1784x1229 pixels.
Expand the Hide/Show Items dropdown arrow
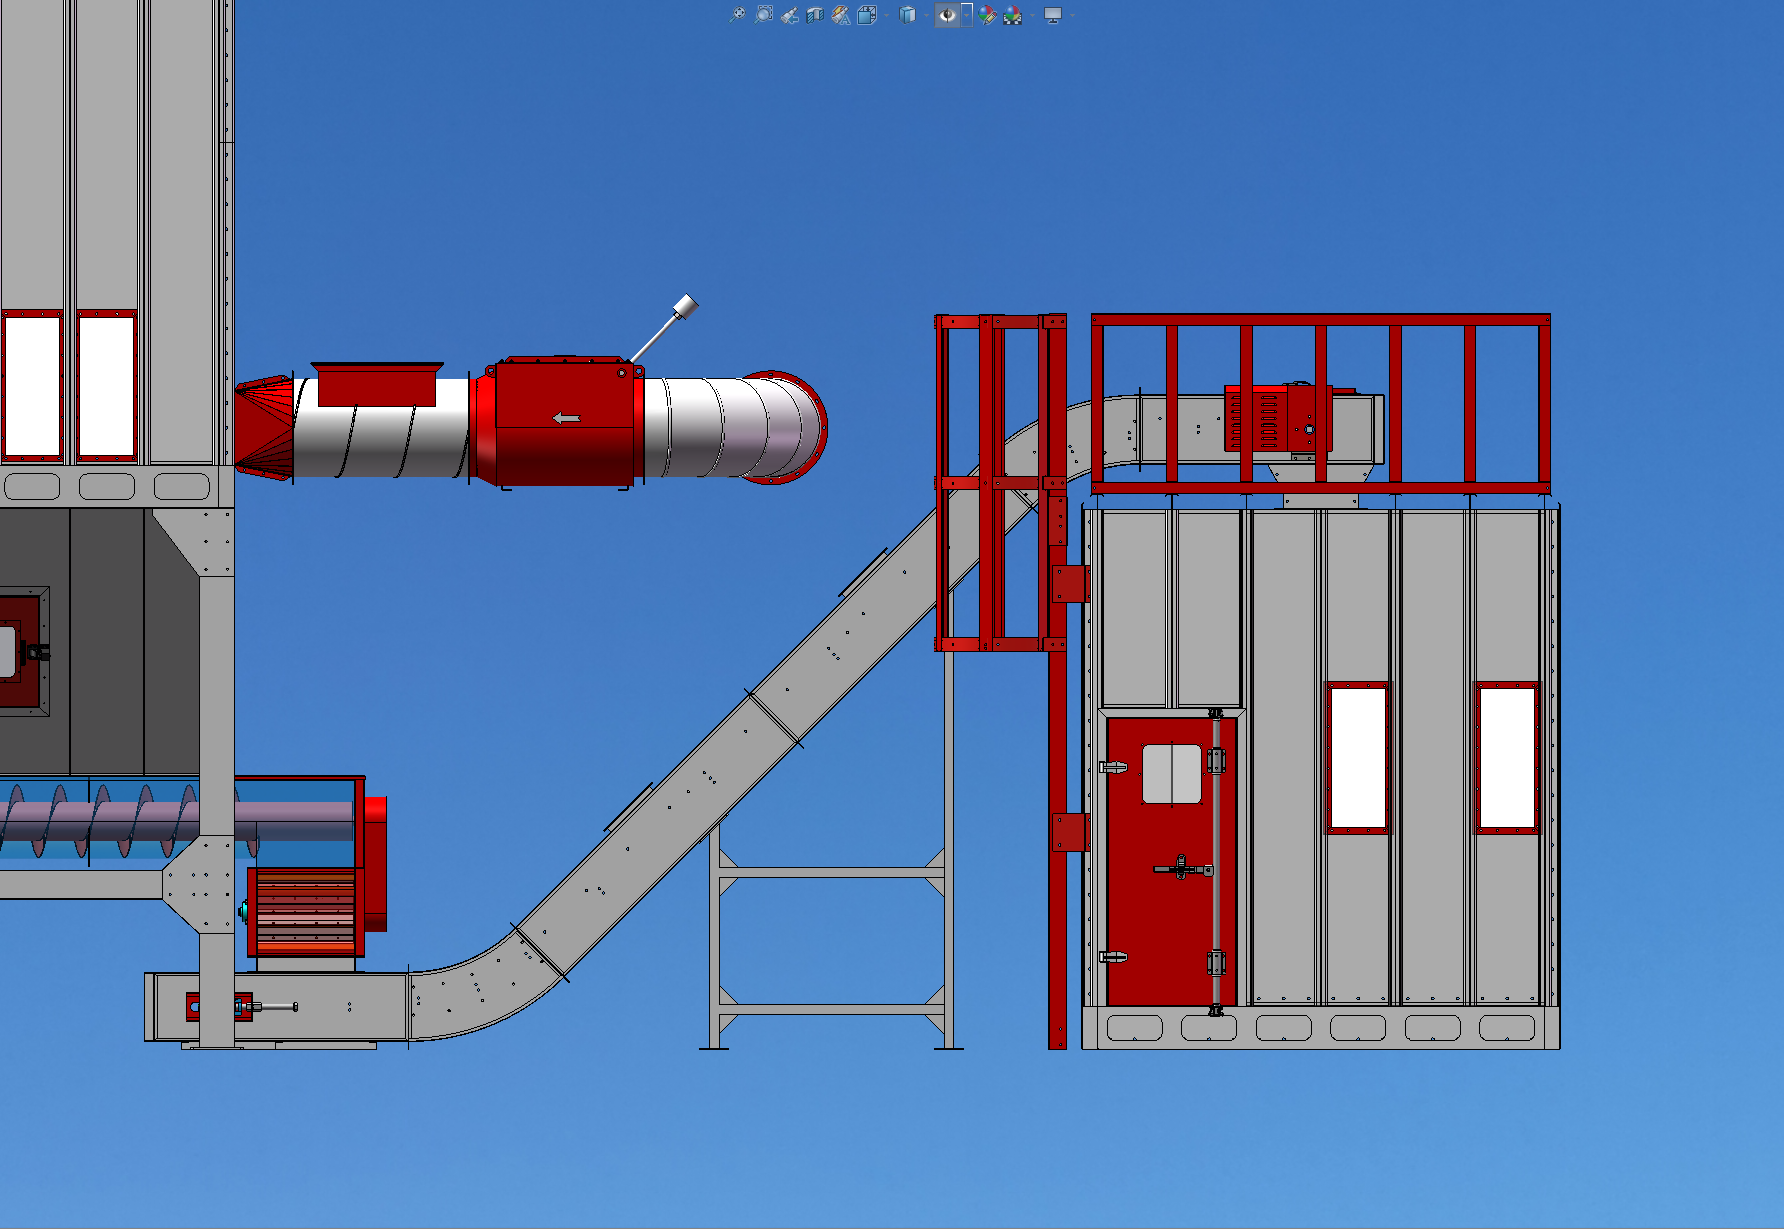pyautogui.click(x=967, y=15)
